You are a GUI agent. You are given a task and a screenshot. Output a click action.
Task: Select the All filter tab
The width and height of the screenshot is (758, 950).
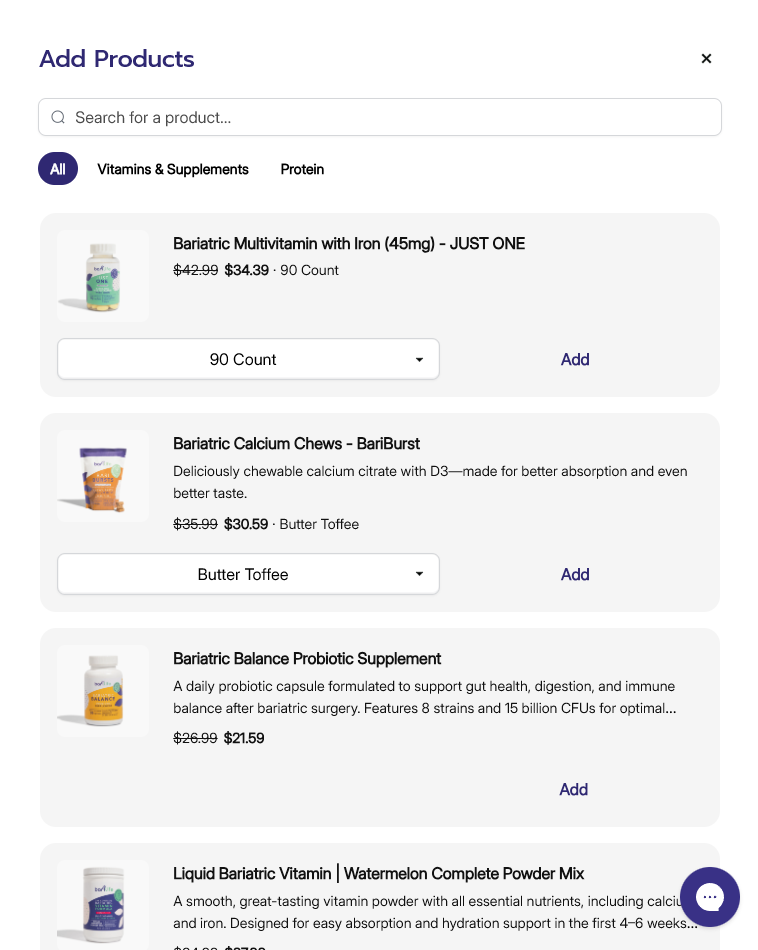click(x=58, y=169)
